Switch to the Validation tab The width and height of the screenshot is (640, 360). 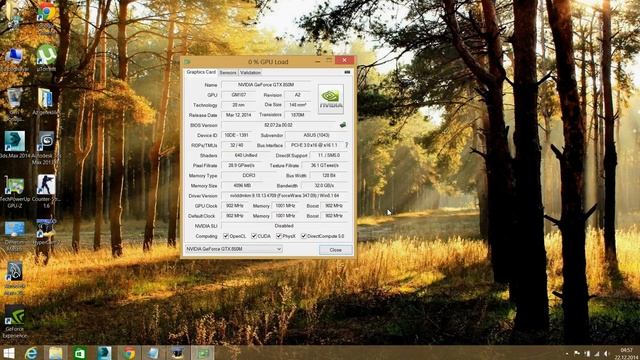point(250,73)
